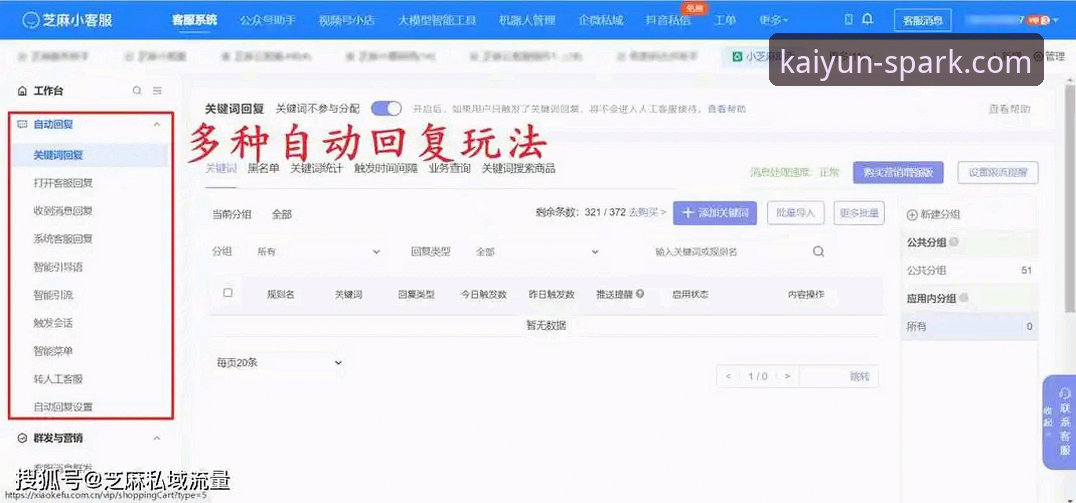Toggle the 关键词不参与分配 switch
This screenshot has height=503, width=1076.
(386, 108)
